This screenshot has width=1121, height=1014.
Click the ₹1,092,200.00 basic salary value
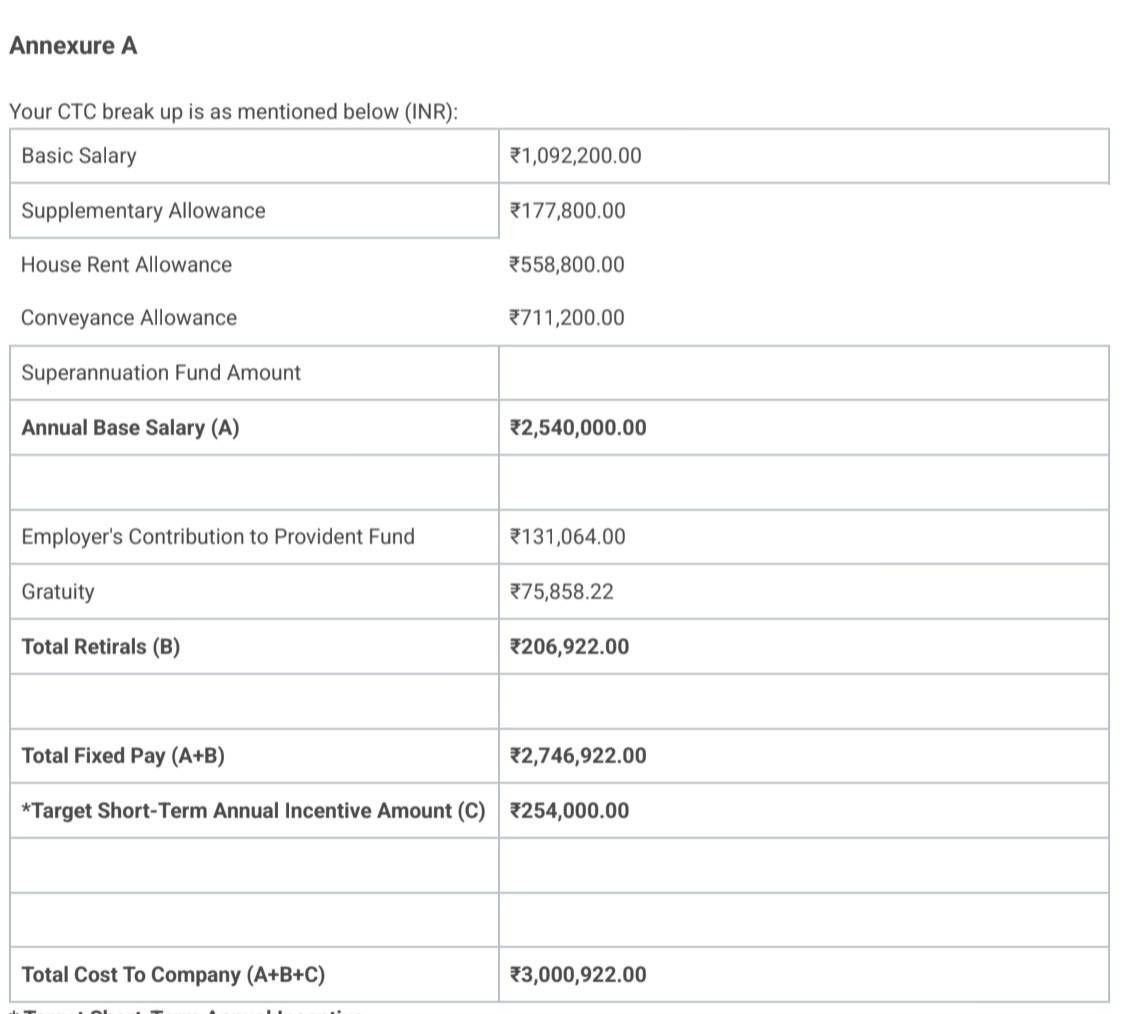click(x=576, y=156)
